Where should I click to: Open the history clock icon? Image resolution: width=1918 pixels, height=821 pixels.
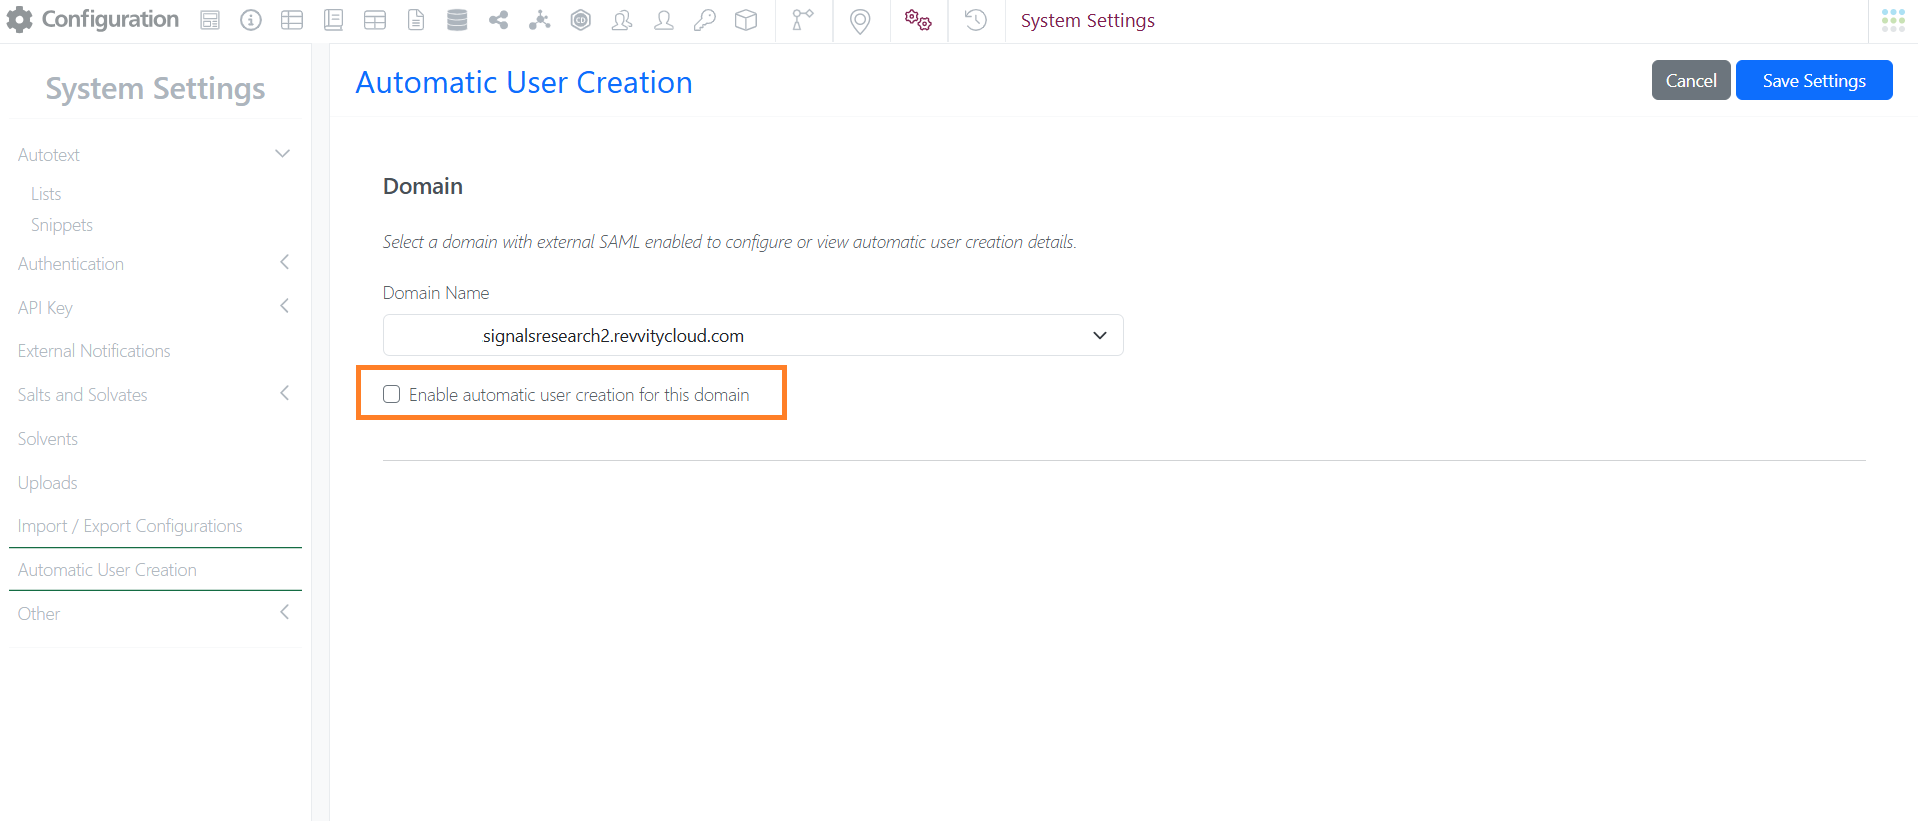pyautogui.click(x=976, y=20)
